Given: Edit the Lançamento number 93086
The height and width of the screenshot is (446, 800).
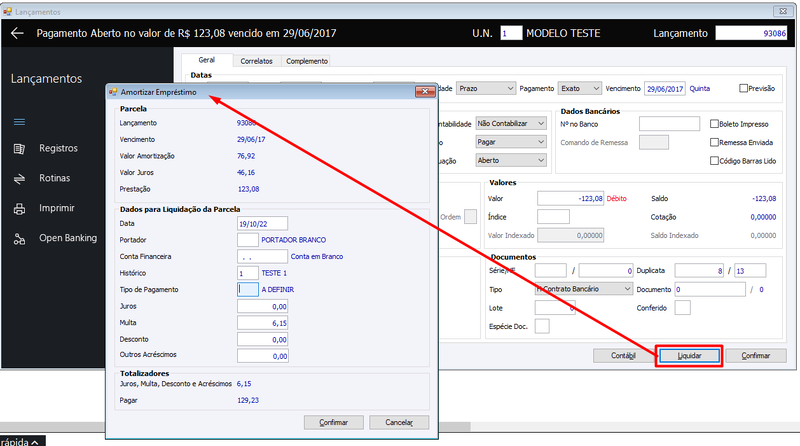Looking at the screenshot, I should 751,33.
